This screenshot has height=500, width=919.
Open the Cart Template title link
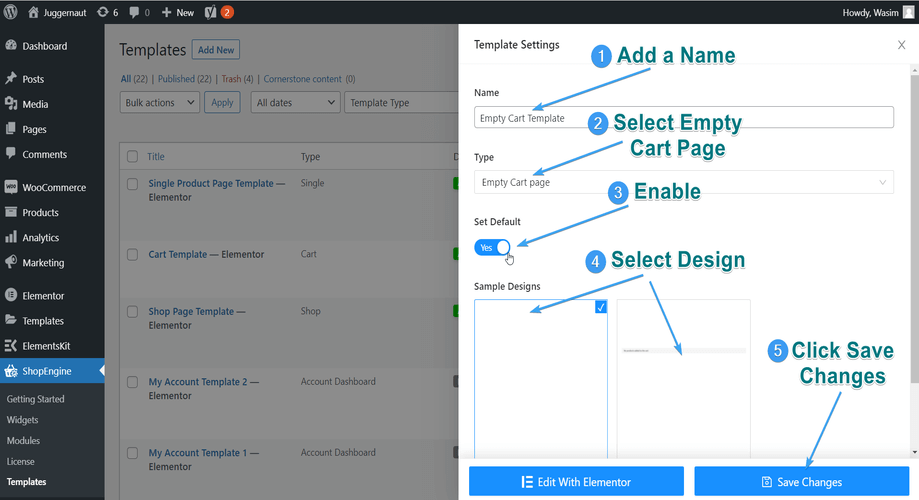pyautogui.click(x=178, y=254)
